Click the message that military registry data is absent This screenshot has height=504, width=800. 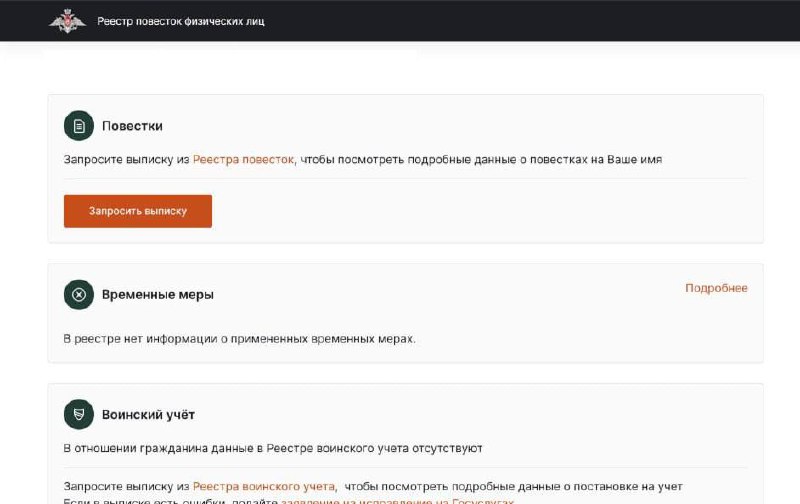pyautogui.click(x=272, y=448)
